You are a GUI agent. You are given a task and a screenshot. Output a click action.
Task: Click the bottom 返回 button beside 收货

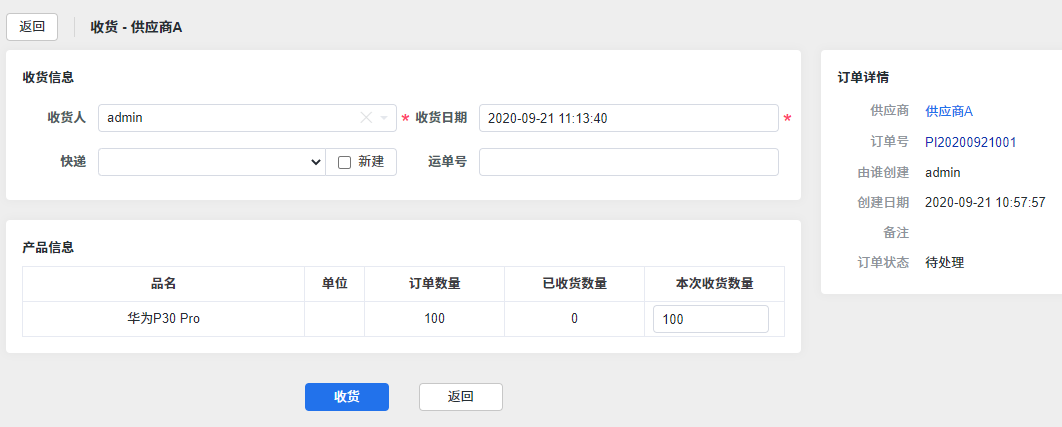point(460,397)
